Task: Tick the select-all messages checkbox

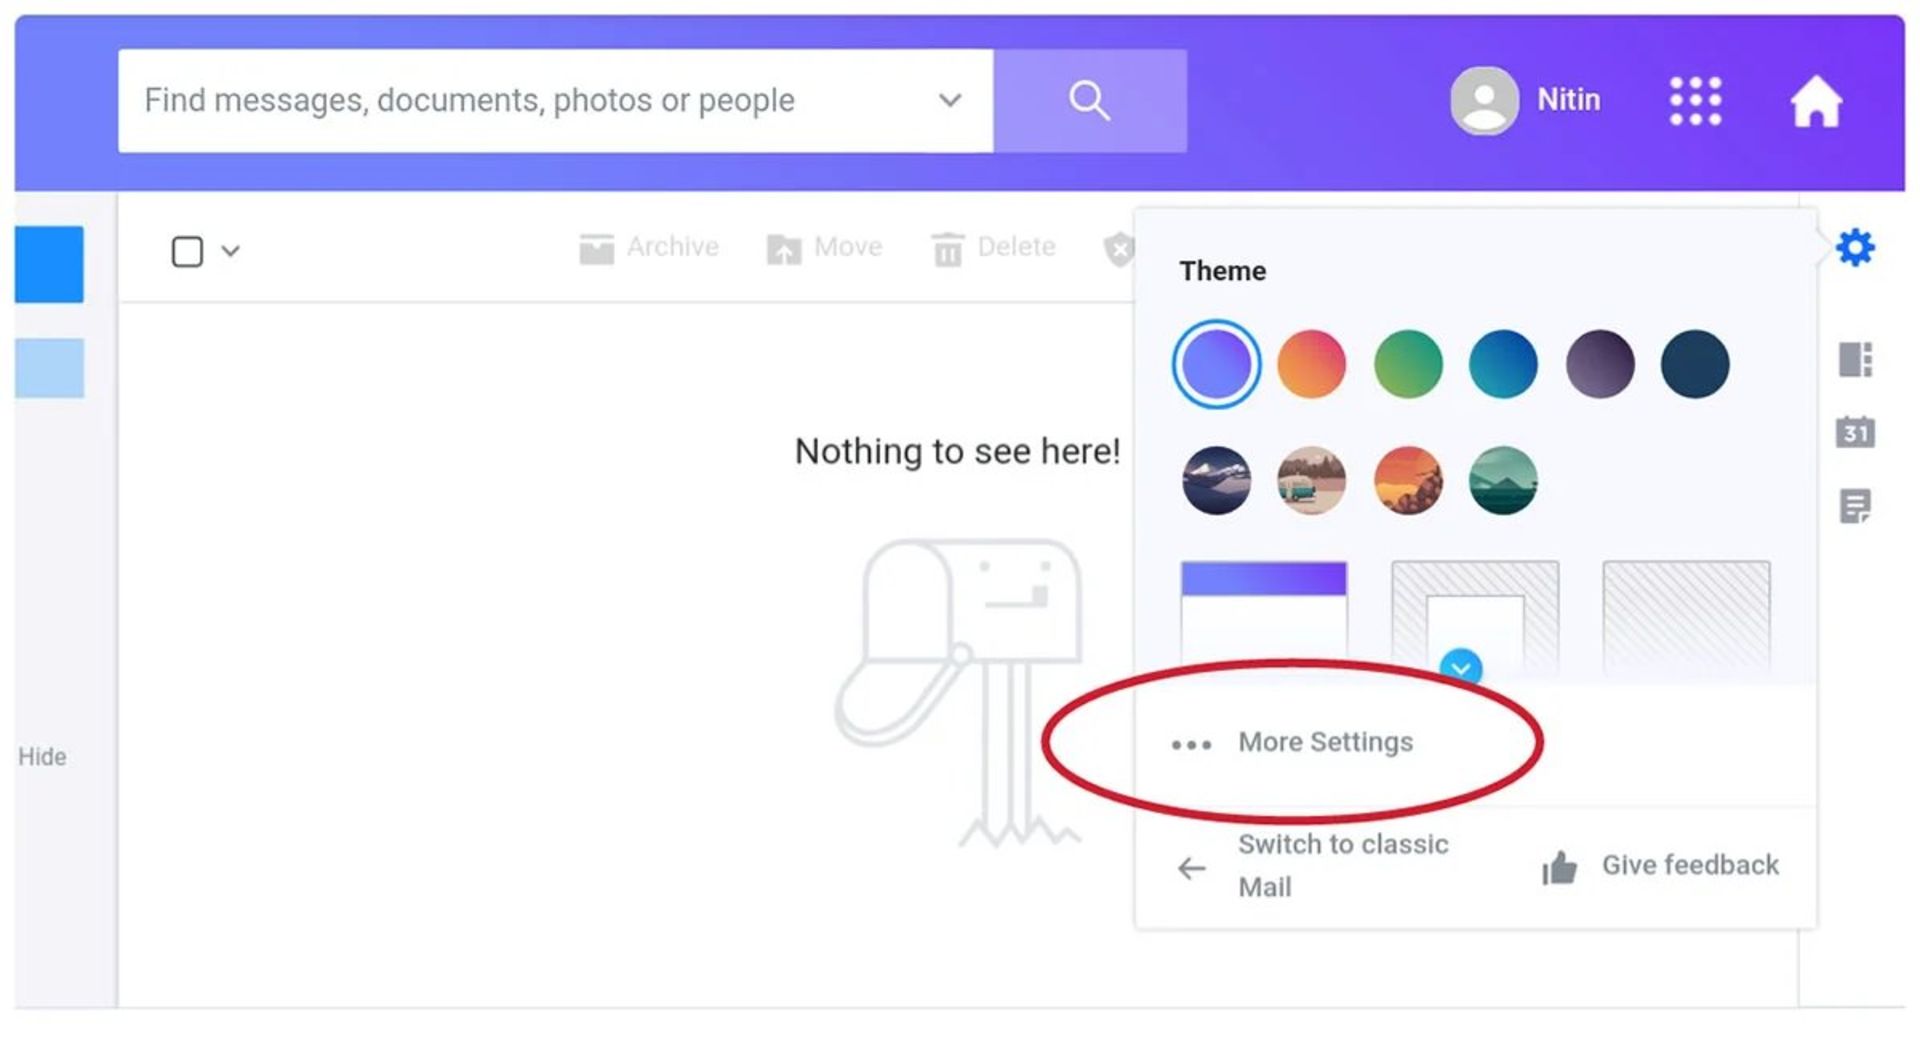Action: pos(187,251)
